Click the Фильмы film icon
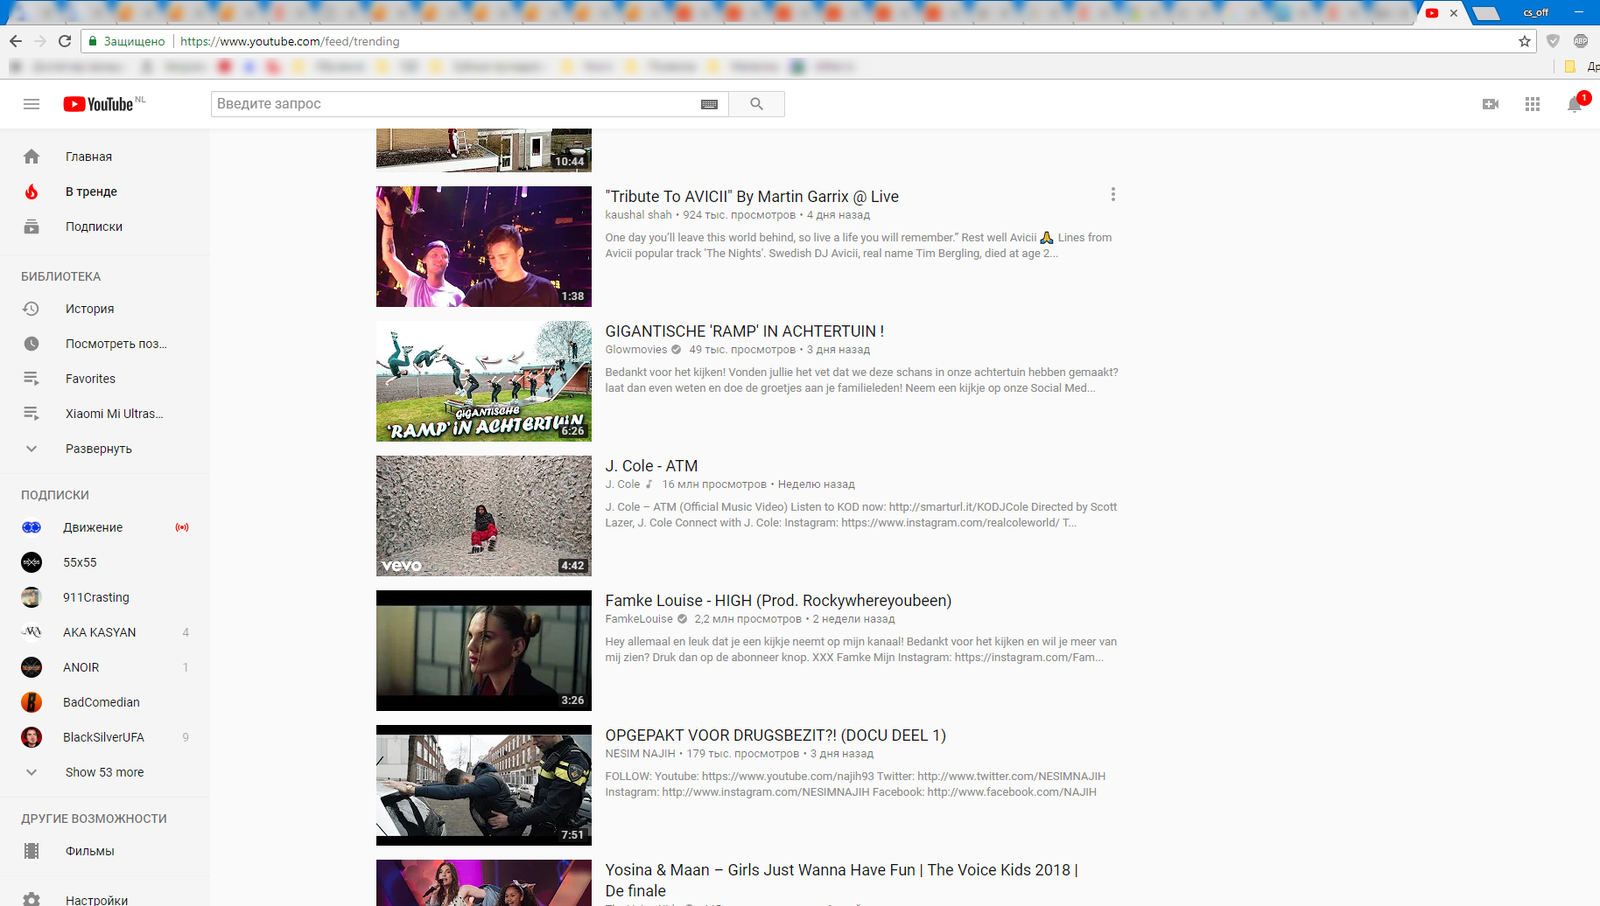 31,851
